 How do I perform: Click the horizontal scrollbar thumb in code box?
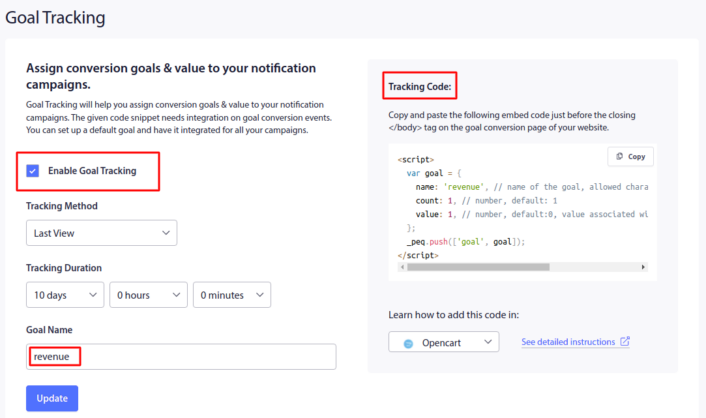[x=478, y=267]
